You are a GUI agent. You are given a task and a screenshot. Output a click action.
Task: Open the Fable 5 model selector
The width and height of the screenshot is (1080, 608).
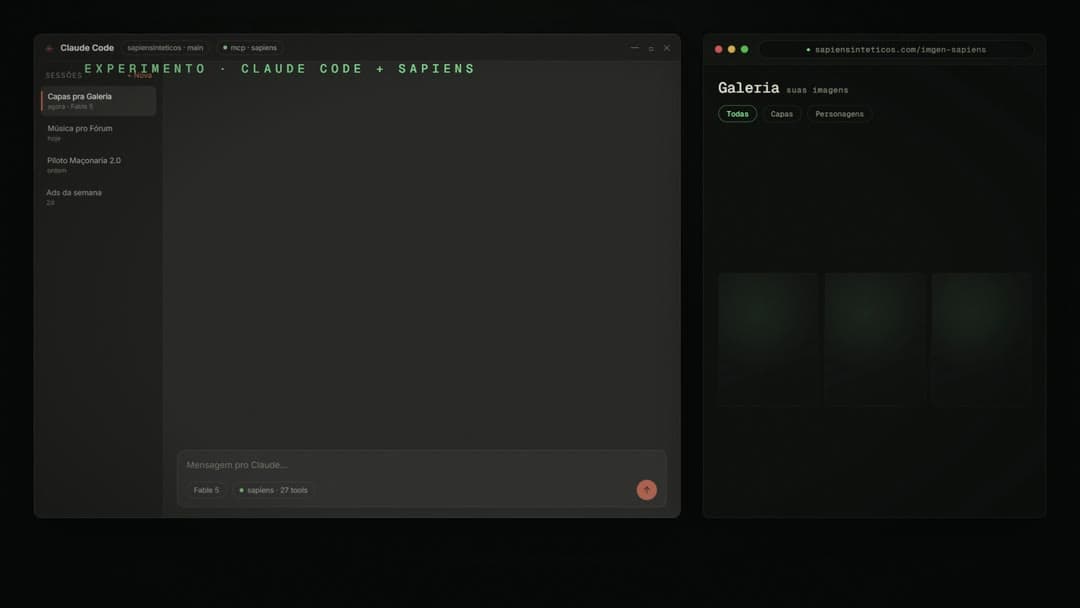pyautogui.click(x=206, y=490)
